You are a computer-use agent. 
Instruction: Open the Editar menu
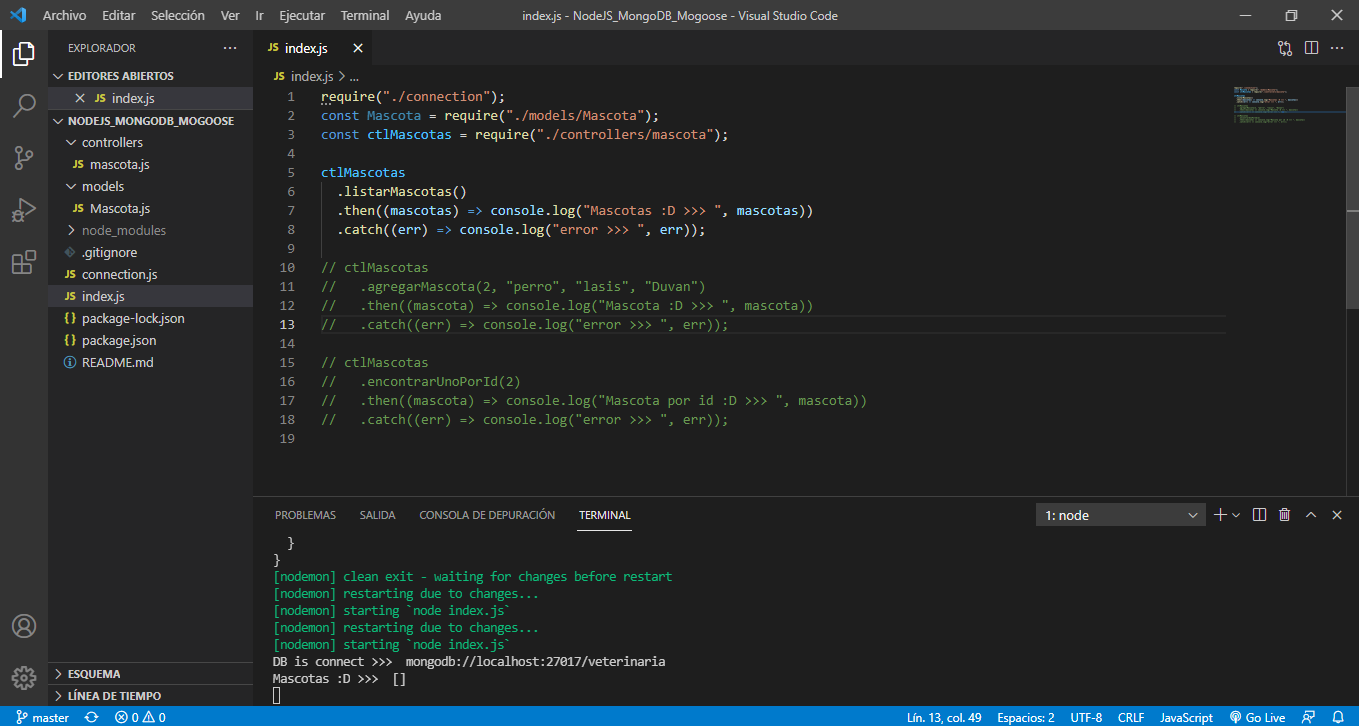tap(119, 16)
